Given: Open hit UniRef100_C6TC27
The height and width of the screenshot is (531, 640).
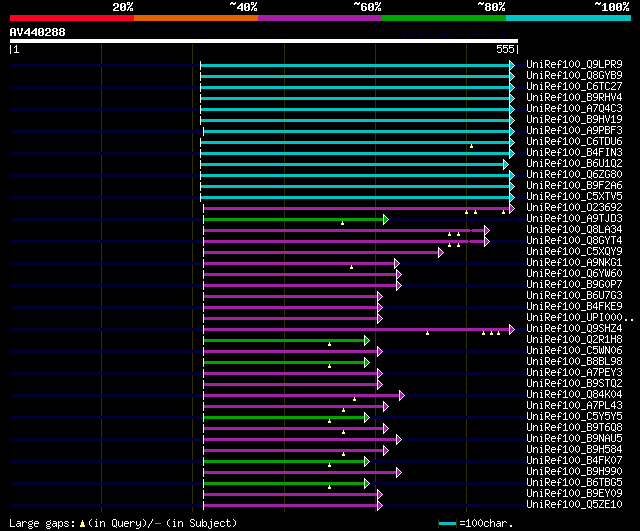Looking at the screenshot, I should [x=574, y=87].
